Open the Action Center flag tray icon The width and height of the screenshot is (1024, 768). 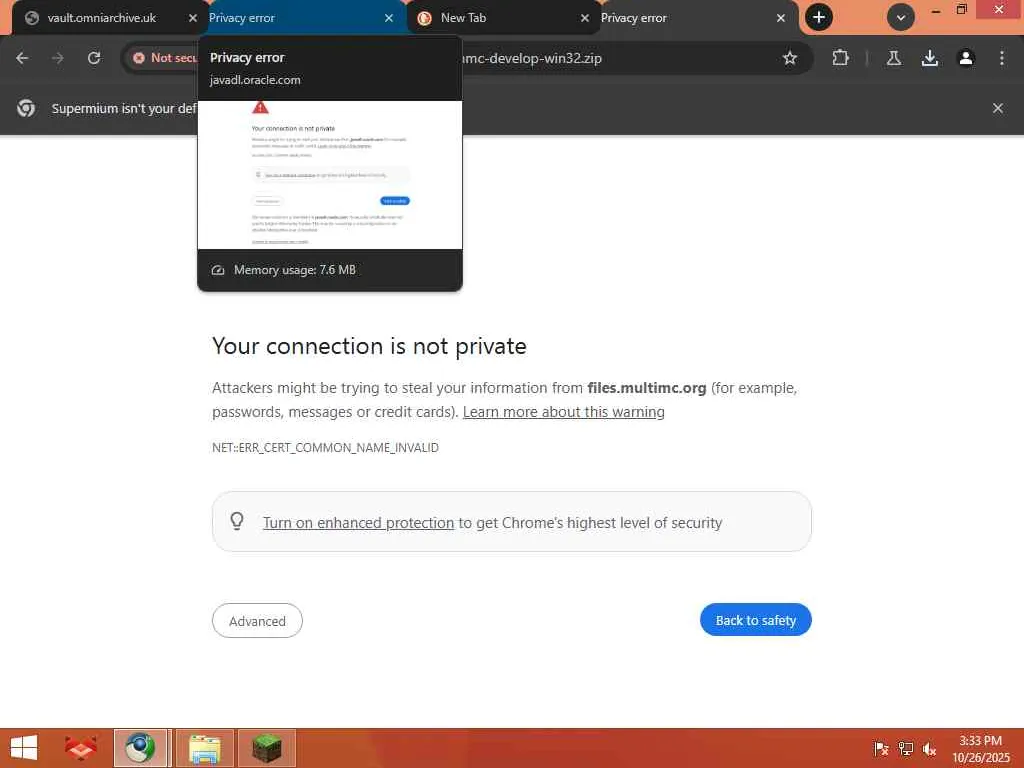pos(881,749)
